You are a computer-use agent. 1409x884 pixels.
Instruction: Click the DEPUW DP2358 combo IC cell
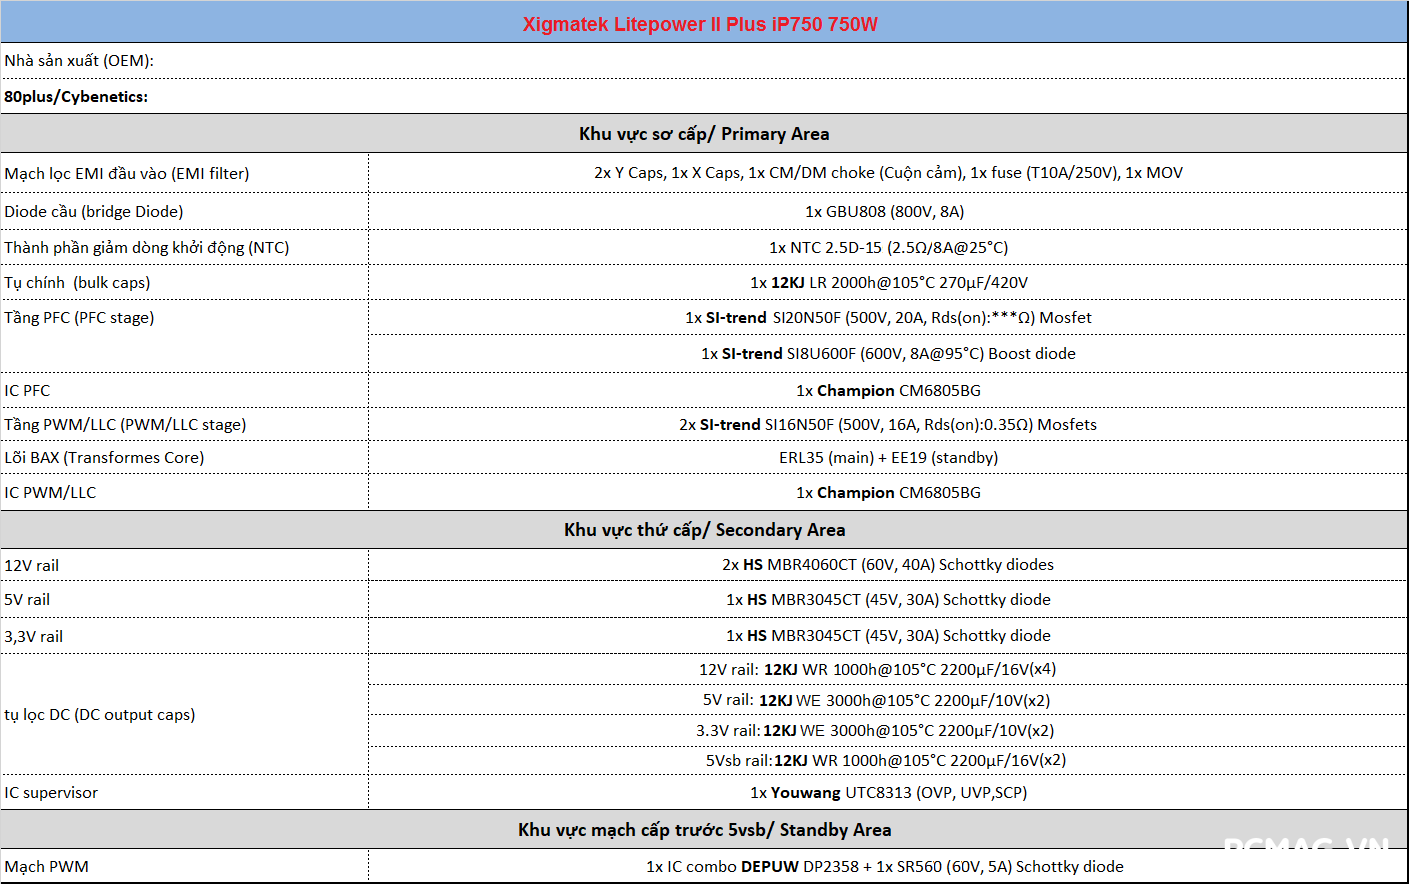884,867
